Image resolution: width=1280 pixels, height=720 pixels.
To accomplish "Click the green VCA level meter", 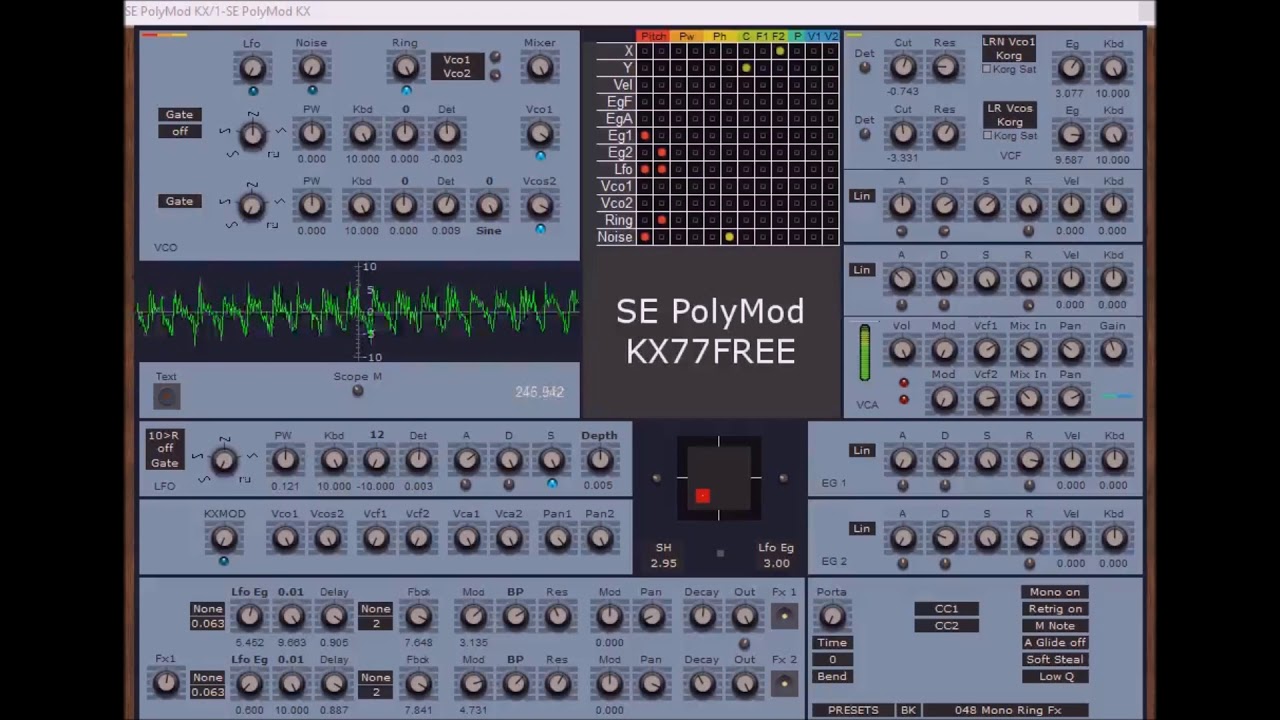I will (865, 352).
